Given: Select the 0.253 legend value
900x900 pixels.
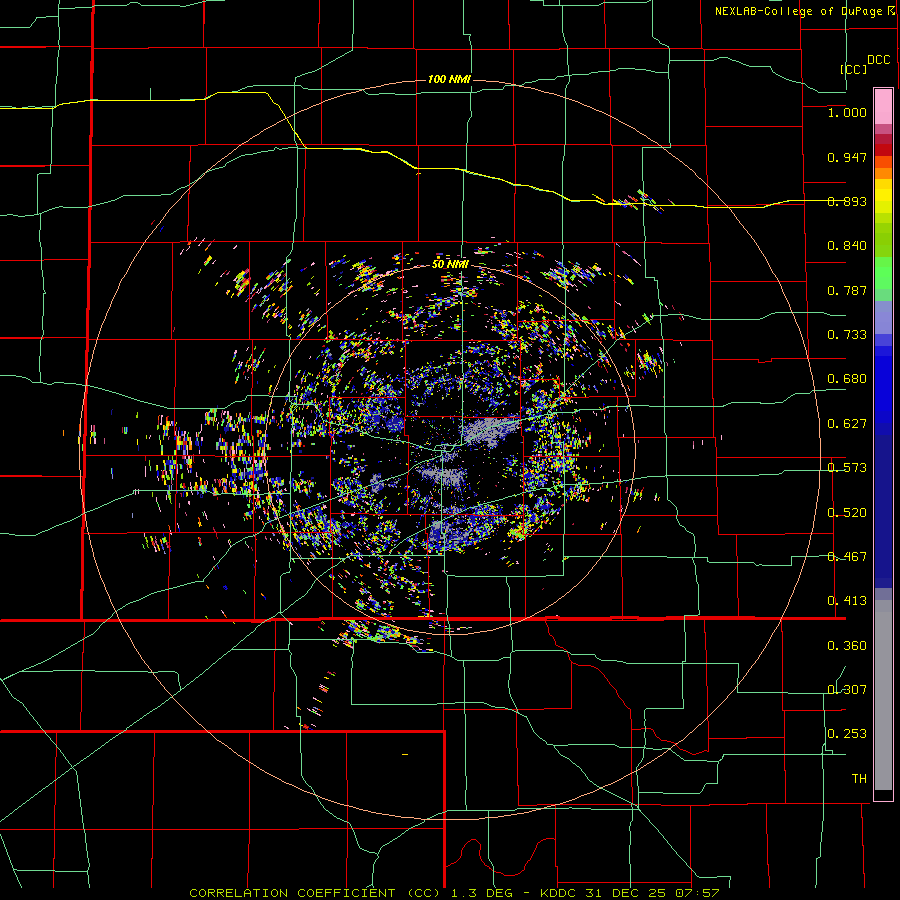Looking at the screenshot, I should coord(847,734).
